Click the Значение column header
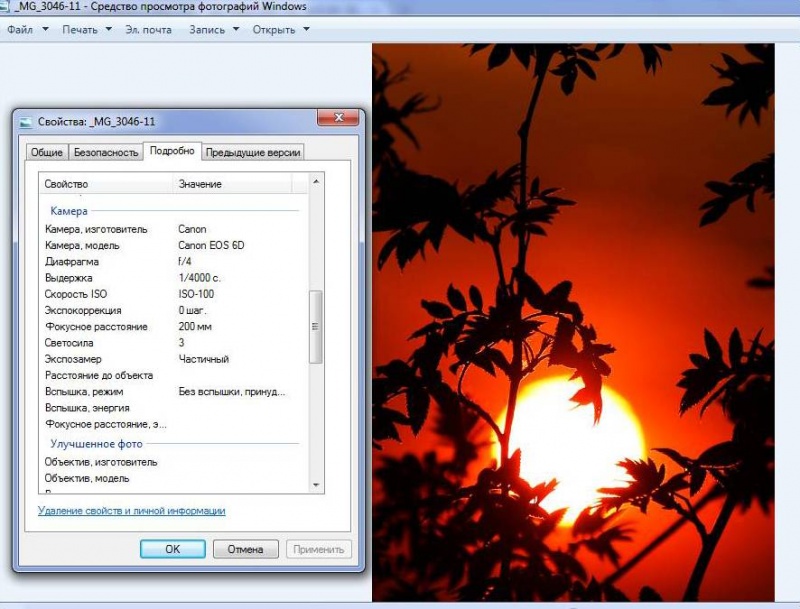This screenshot has width=800, height=609. [x=233, y=184]
